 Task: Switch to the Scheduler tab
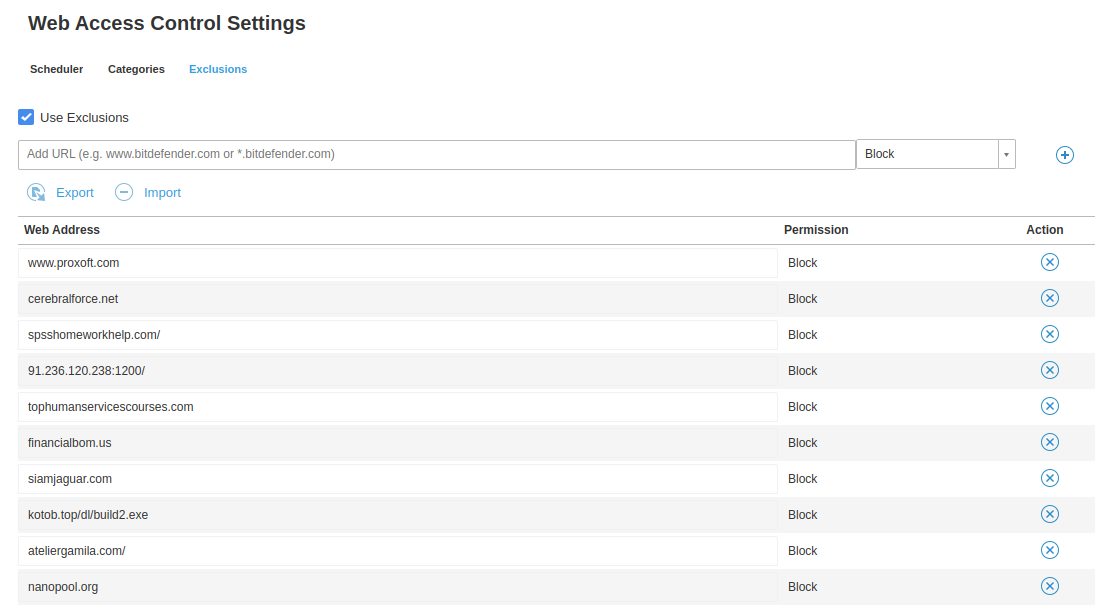56,69
